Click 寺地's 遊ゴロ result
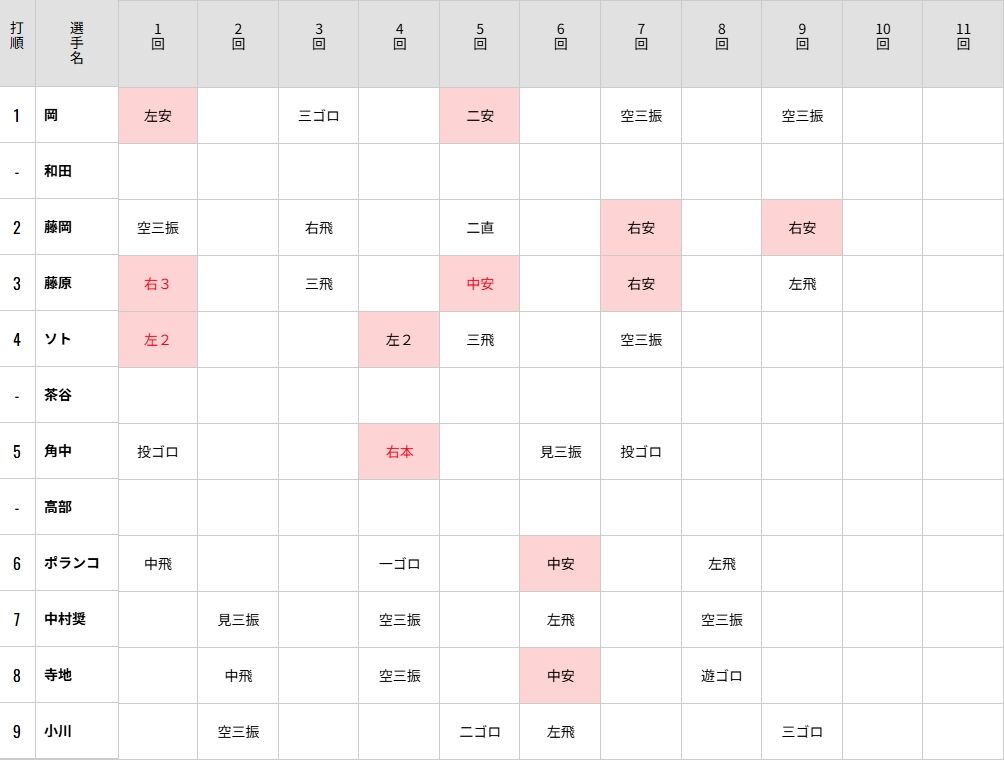The image size is (1004, 760). click(x=722, y=675)
